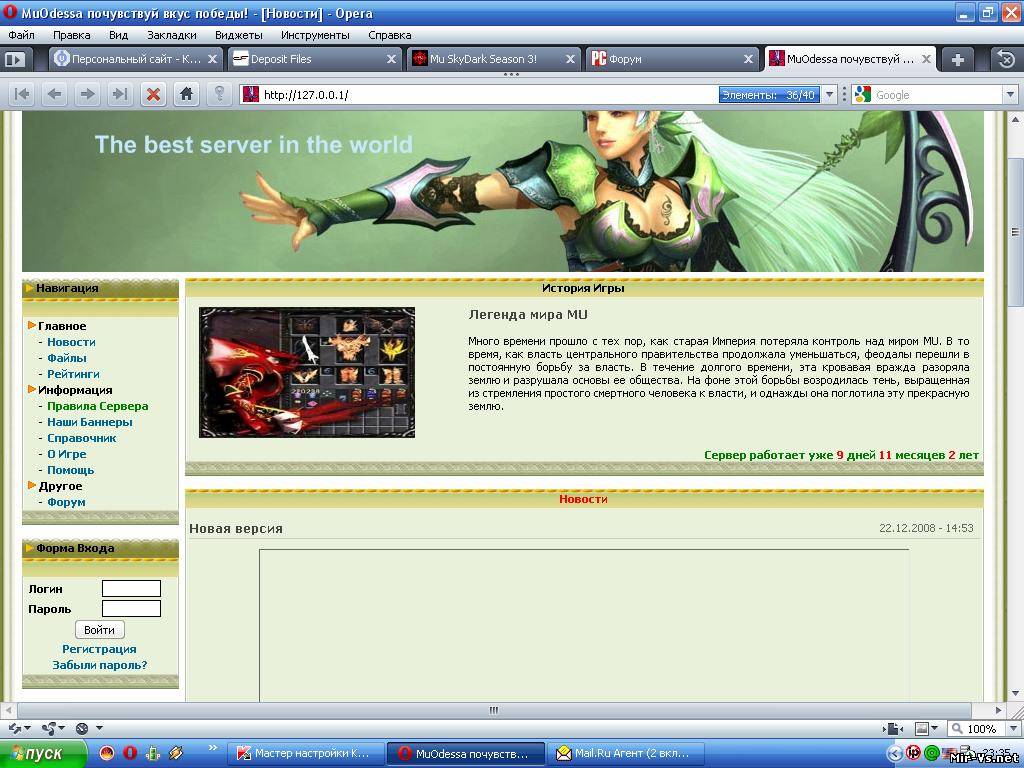Open the Opera Unite status icon
This screenshot has height=768, width=1024.
[x=48, y=728]
